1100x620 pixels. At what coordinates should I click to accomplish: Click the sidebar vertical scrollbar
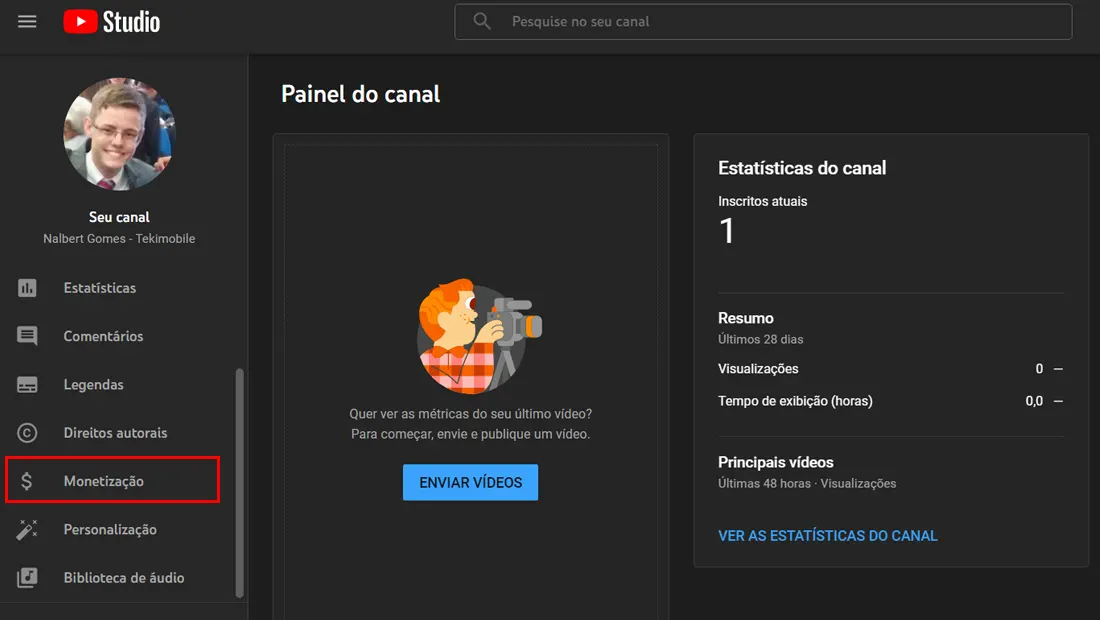coord(239,483)
